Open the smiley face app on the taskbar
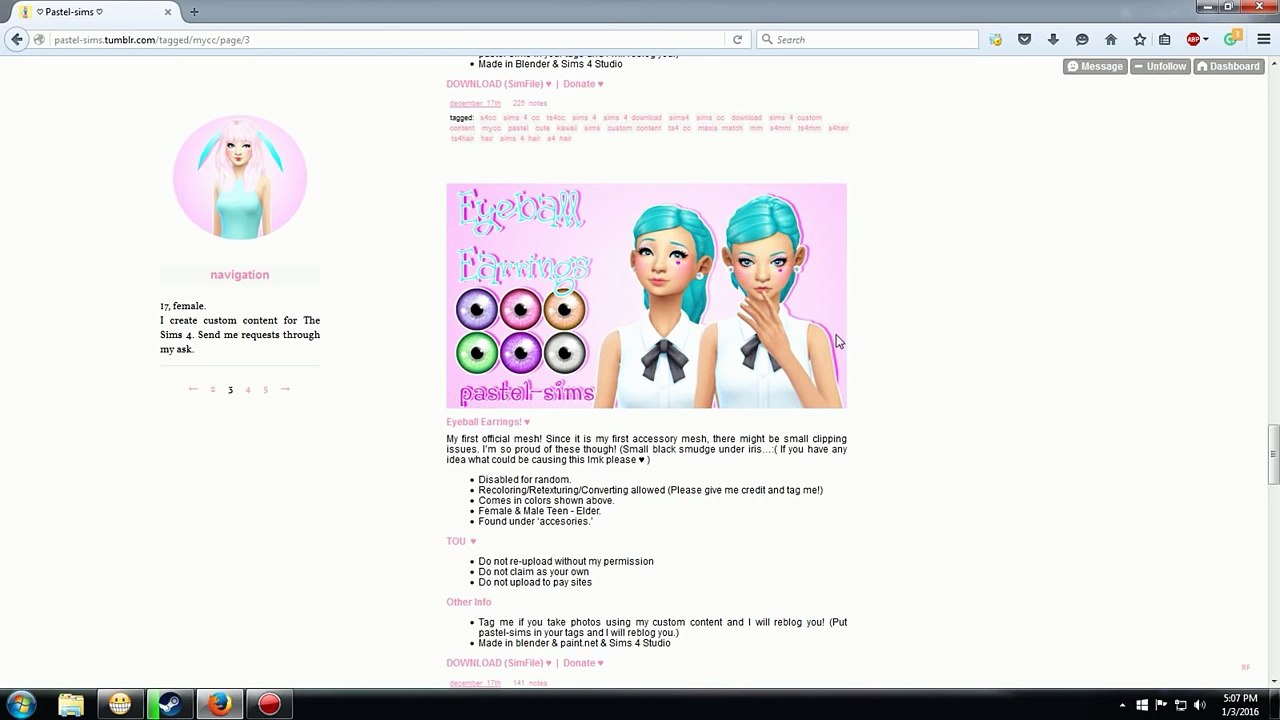Image resolution: width=1280 pixels, height=720 pixels. [120, 704]
